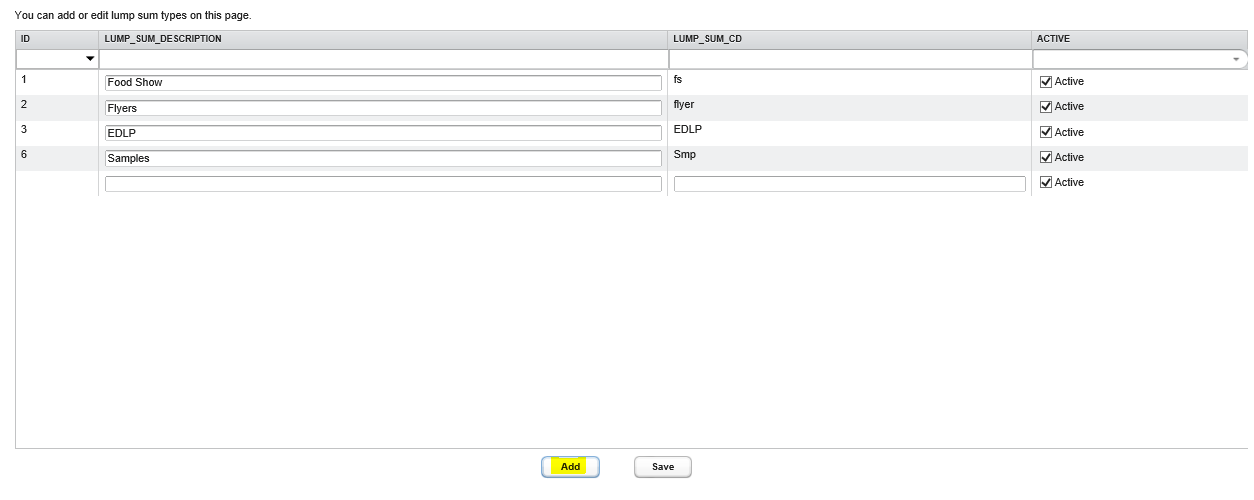
Task: Edit the Food Show description field
Action: coord(383,83)
